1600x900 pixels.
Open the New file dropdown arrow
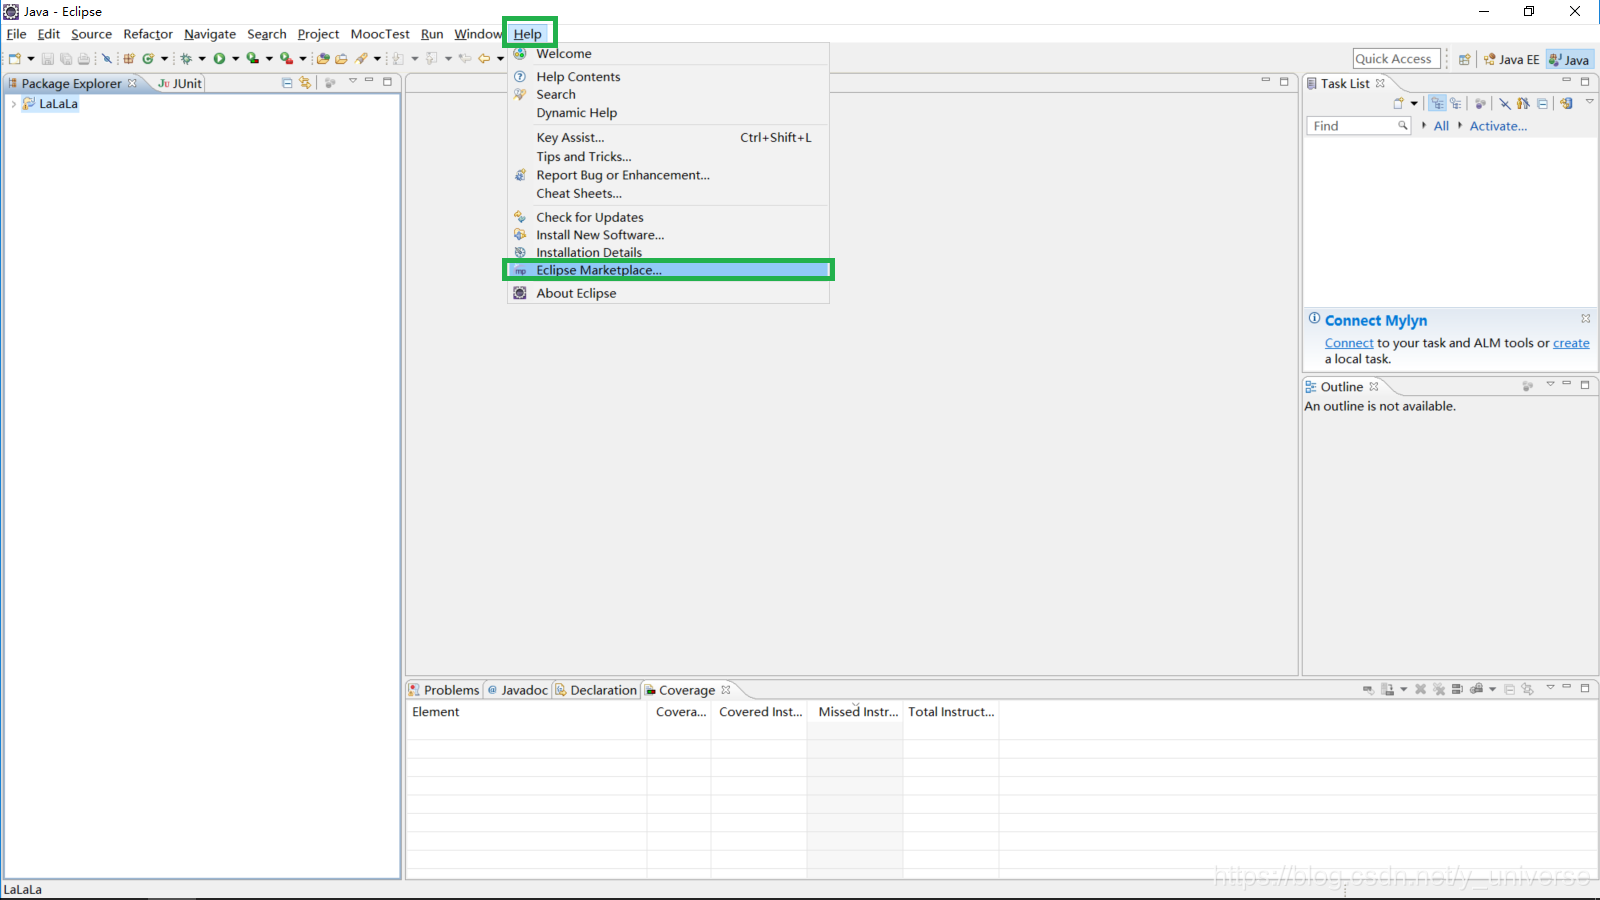31,59
